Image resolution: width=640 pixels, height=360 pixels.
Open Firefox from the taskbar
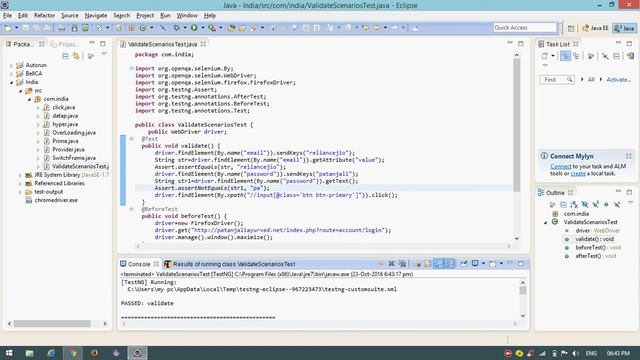coord(94,353)
